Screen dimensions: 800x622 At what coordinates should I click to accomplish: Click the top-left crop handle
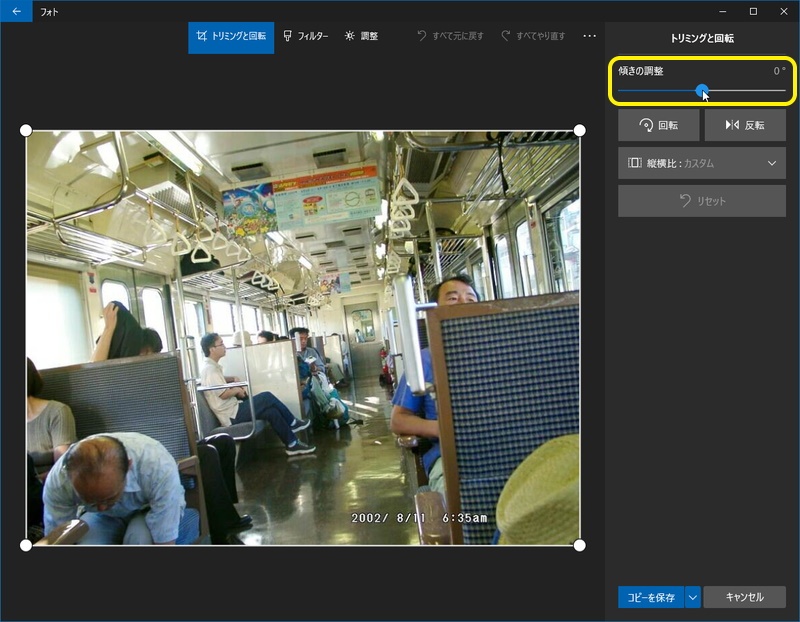[x=26, y=131]
